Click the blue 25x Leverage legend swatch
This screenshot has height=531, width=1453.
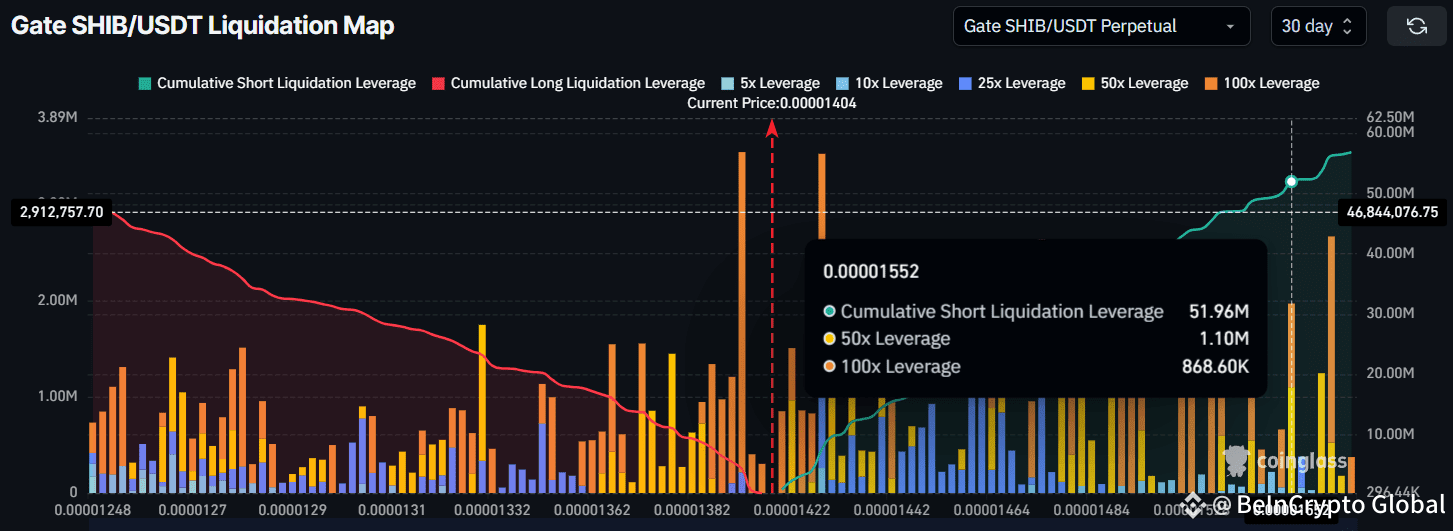click(964, 83)
